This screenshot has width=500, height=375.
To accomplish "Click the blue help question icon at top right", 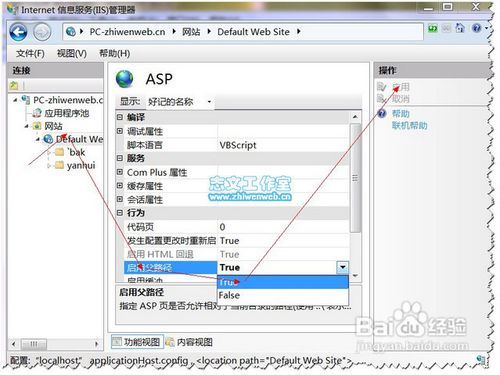I will (477, 28).
